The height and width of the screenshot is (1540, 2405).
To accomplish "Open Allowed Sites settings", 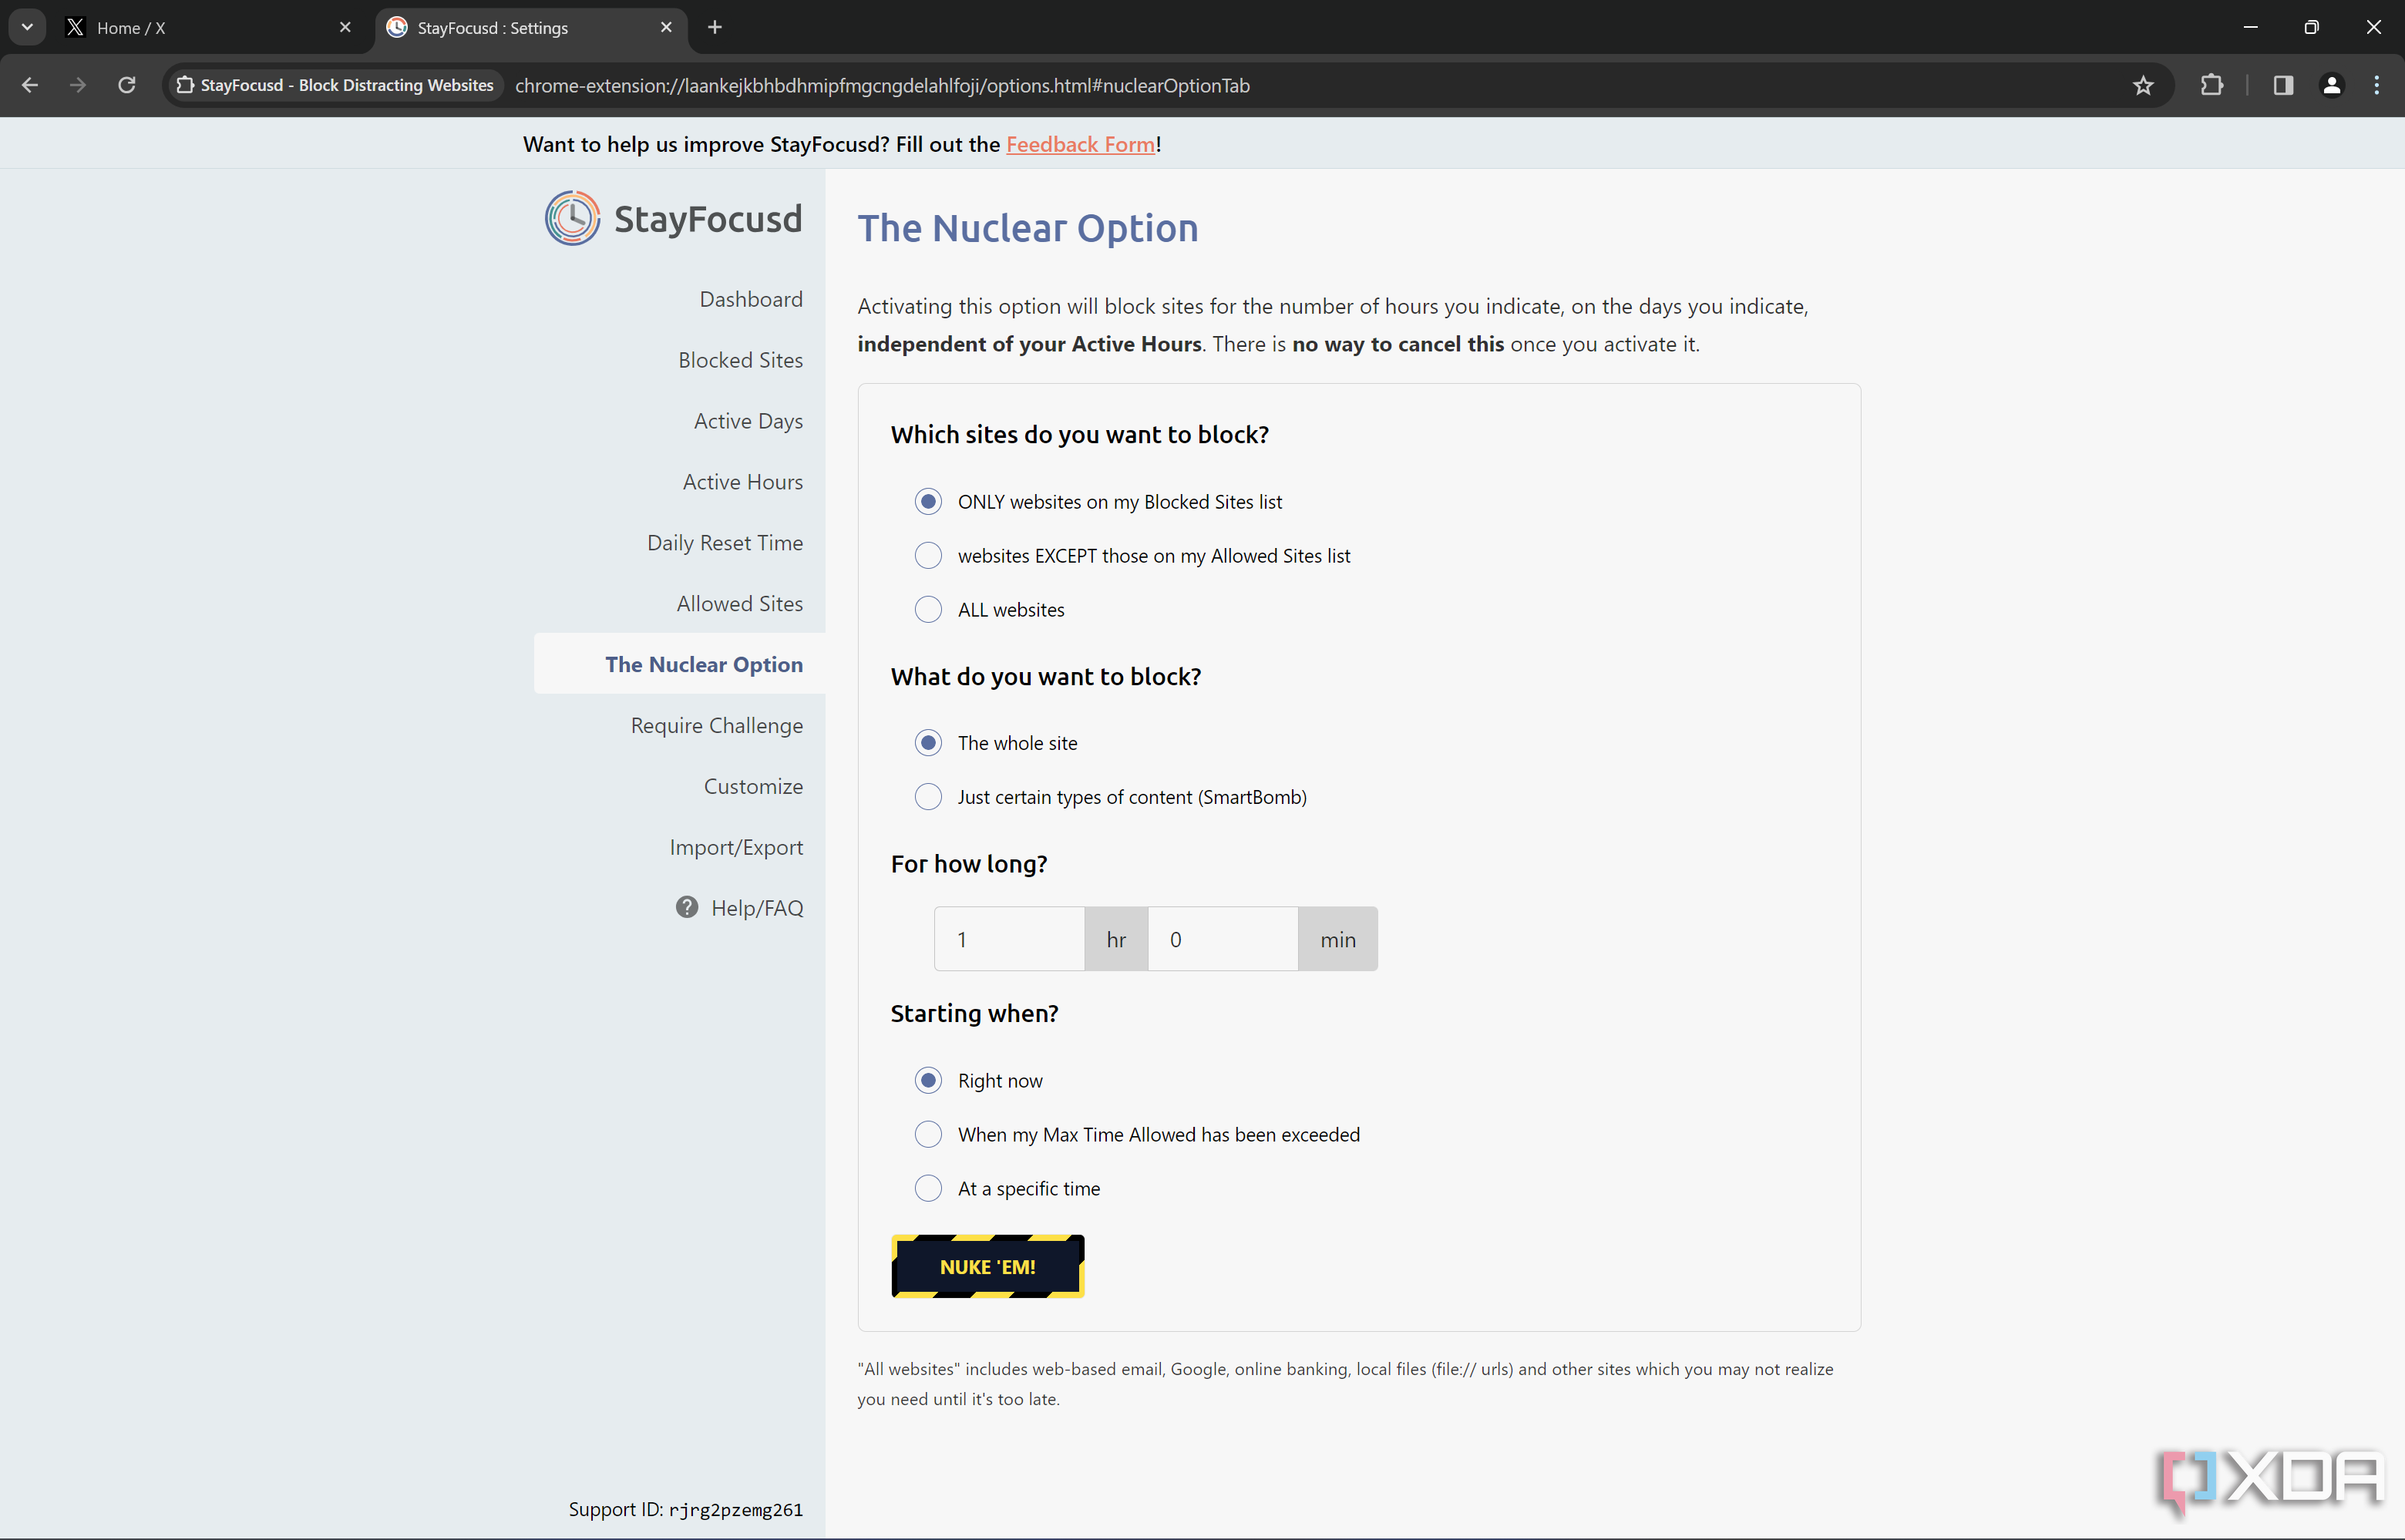I will tap(739, 604).
